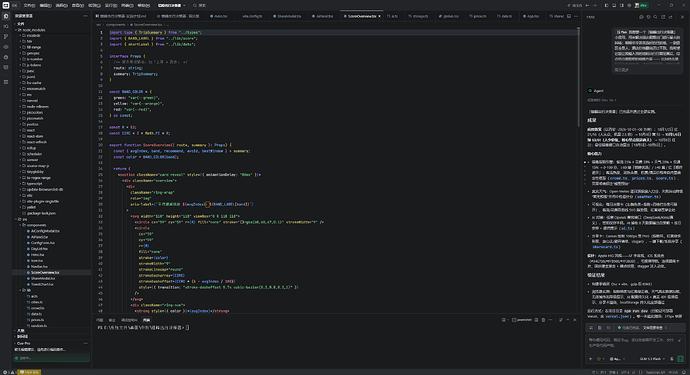Maximize terminal panel with the chevron up
The width and height of the screenshot is (690, 375).
[x=568, y=320]
